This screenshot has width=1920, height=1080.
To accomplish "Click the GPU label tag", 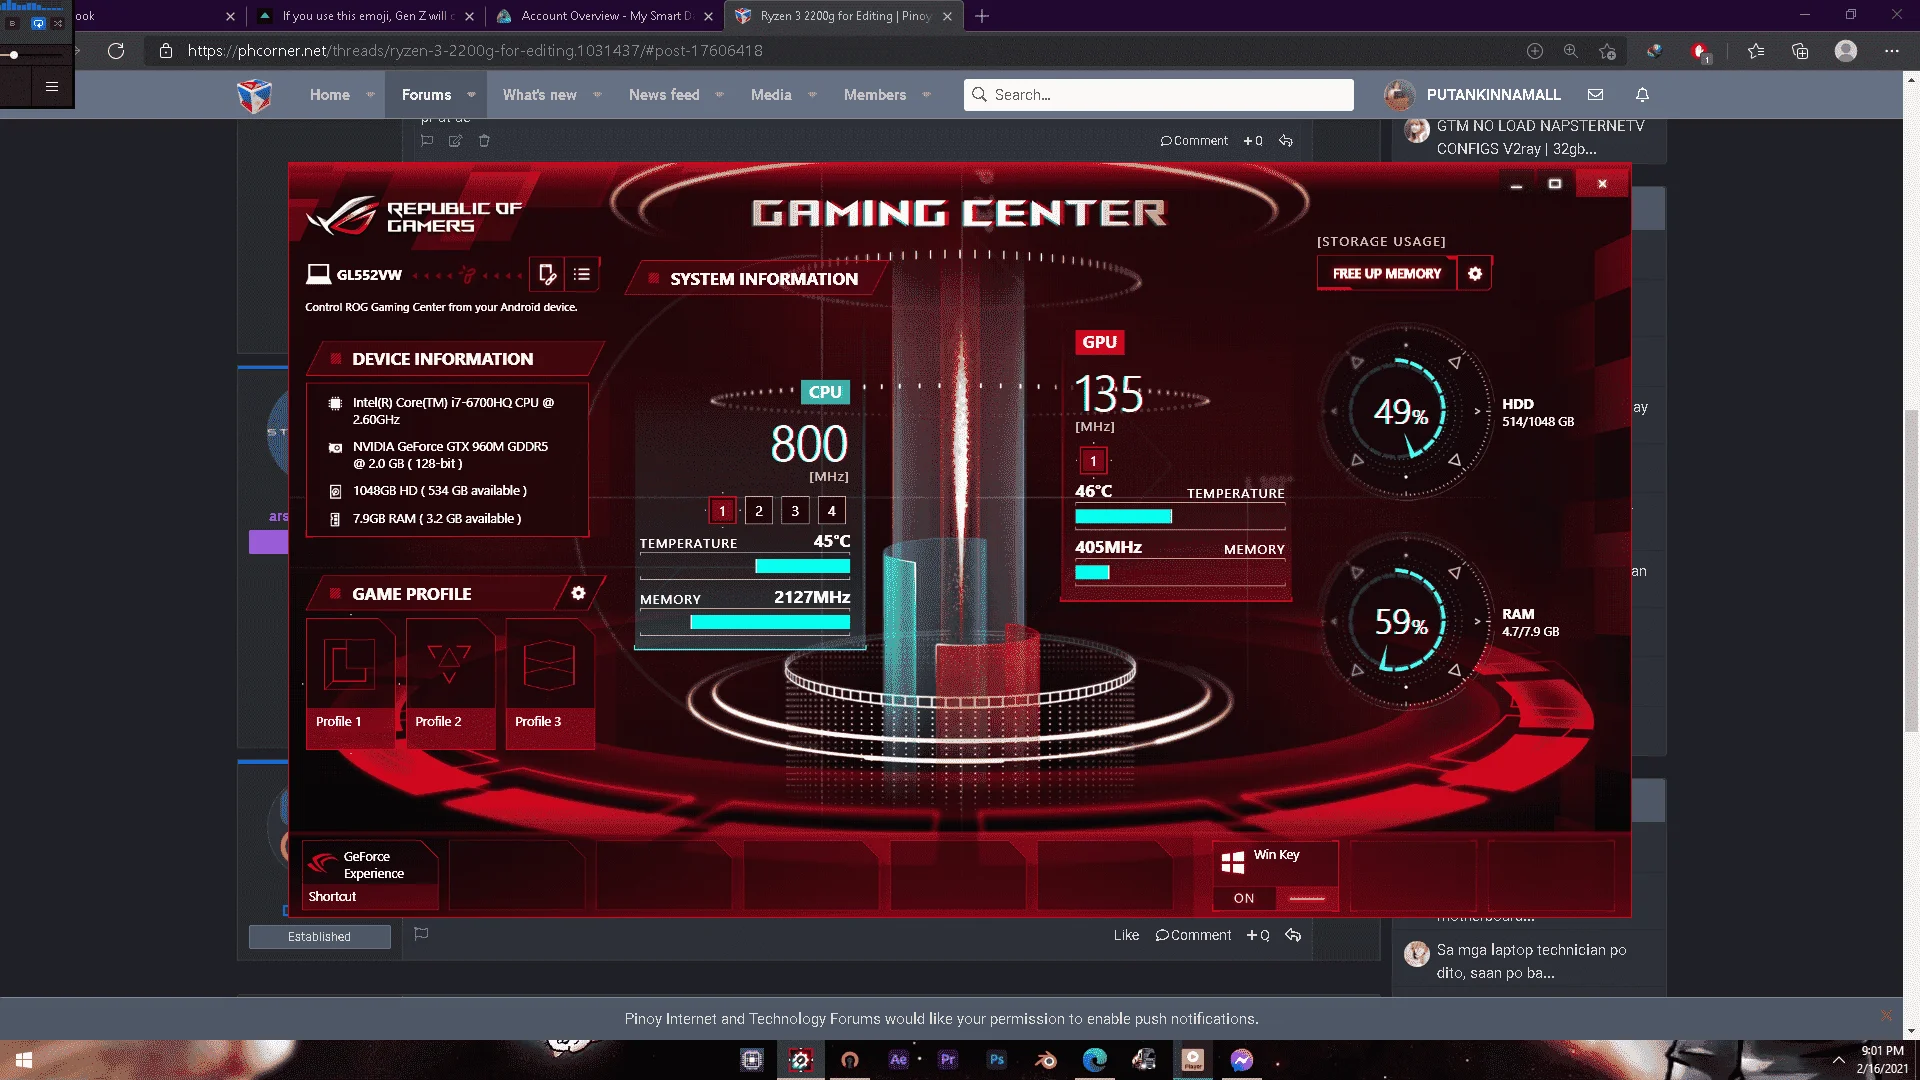I will pyautogui.click(x=1099, y=342).
